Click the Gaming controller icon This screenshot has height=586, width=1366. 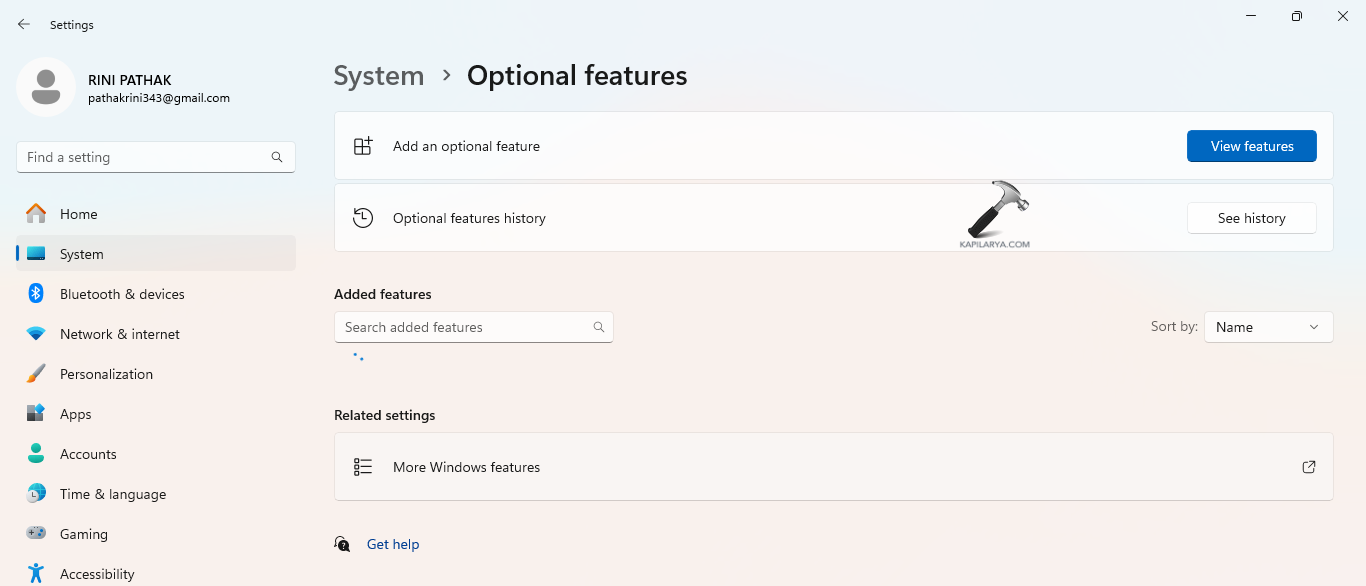[x=36, y=534]
